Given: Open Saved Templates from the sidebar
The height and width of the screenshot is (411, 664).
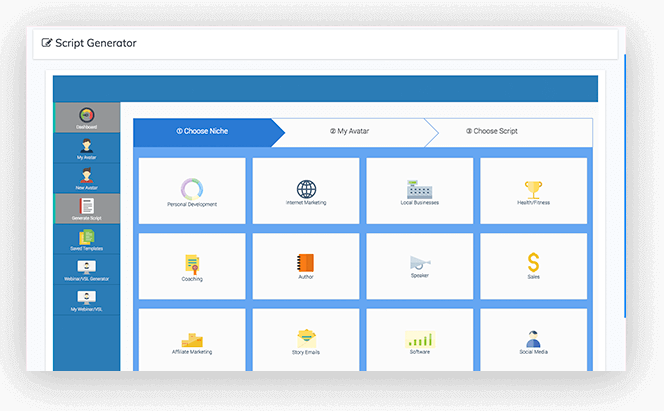Looking at the screenshot, I should (86, 240).
